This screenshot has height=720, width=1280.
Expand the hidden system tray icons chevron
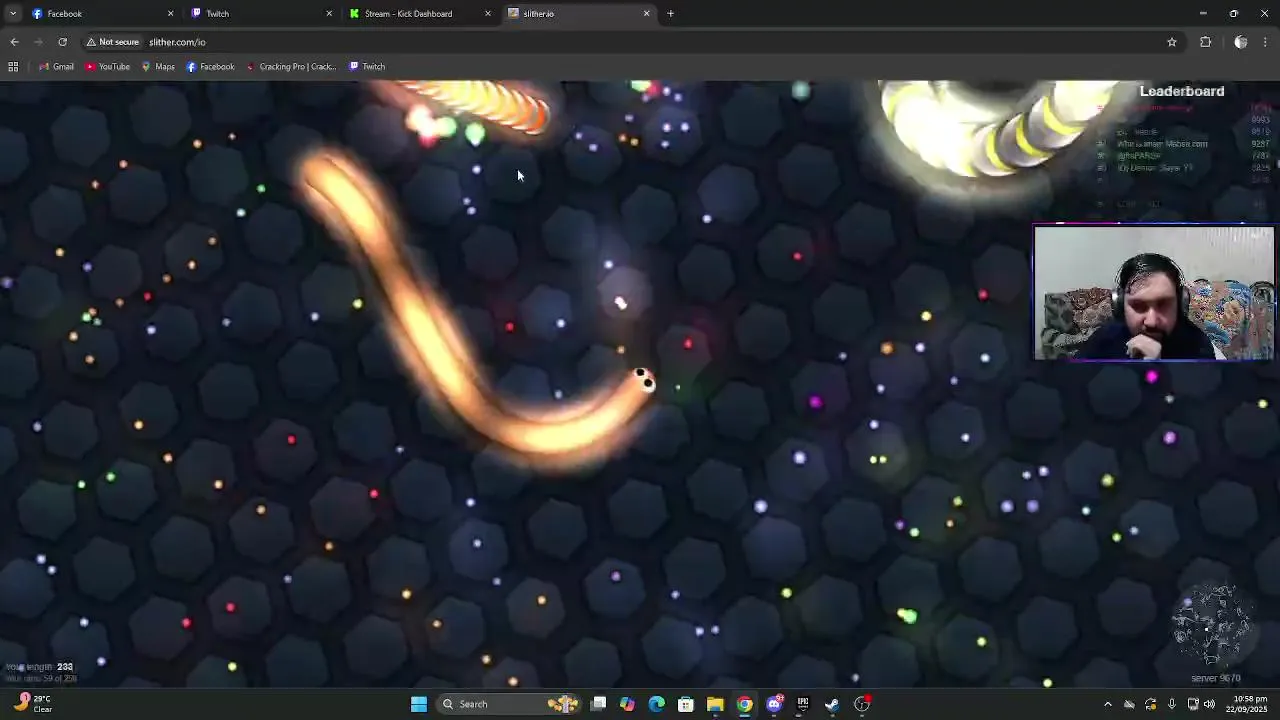(1107, 704)
